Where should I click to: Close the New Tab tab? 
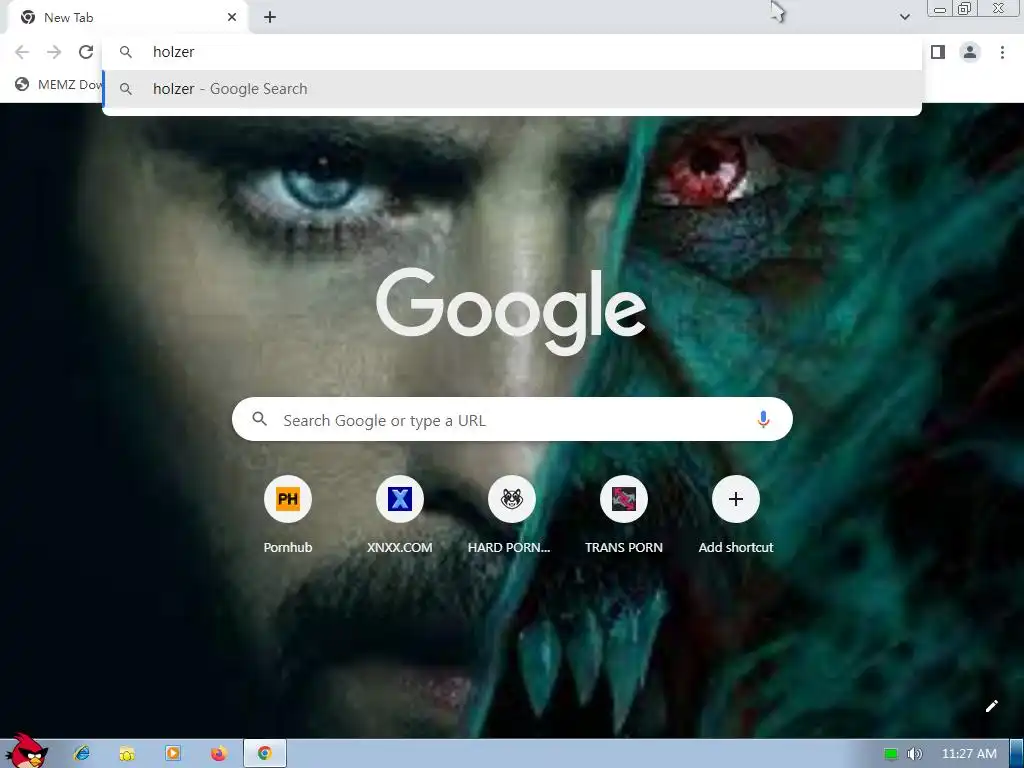pyautogui.click(x=232, y=18)
